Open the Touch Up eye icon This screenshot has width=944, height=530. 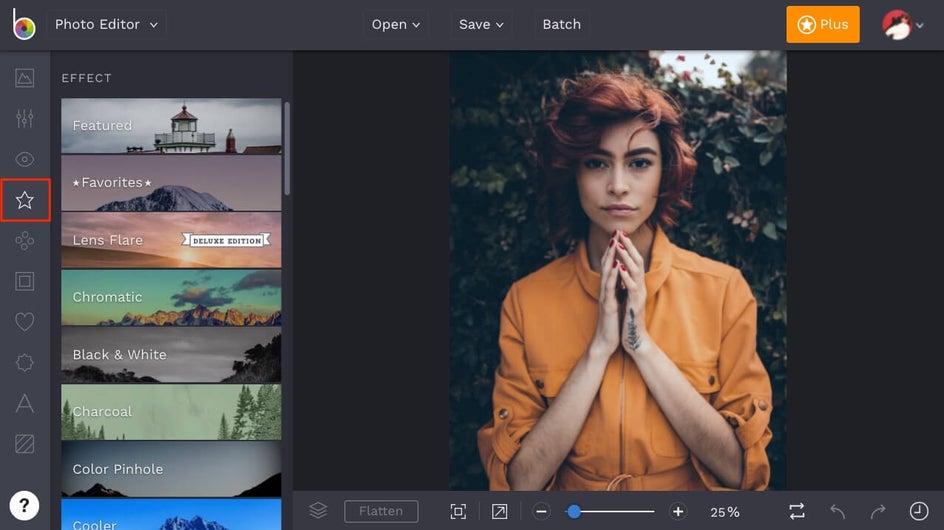tap(25, 159)
